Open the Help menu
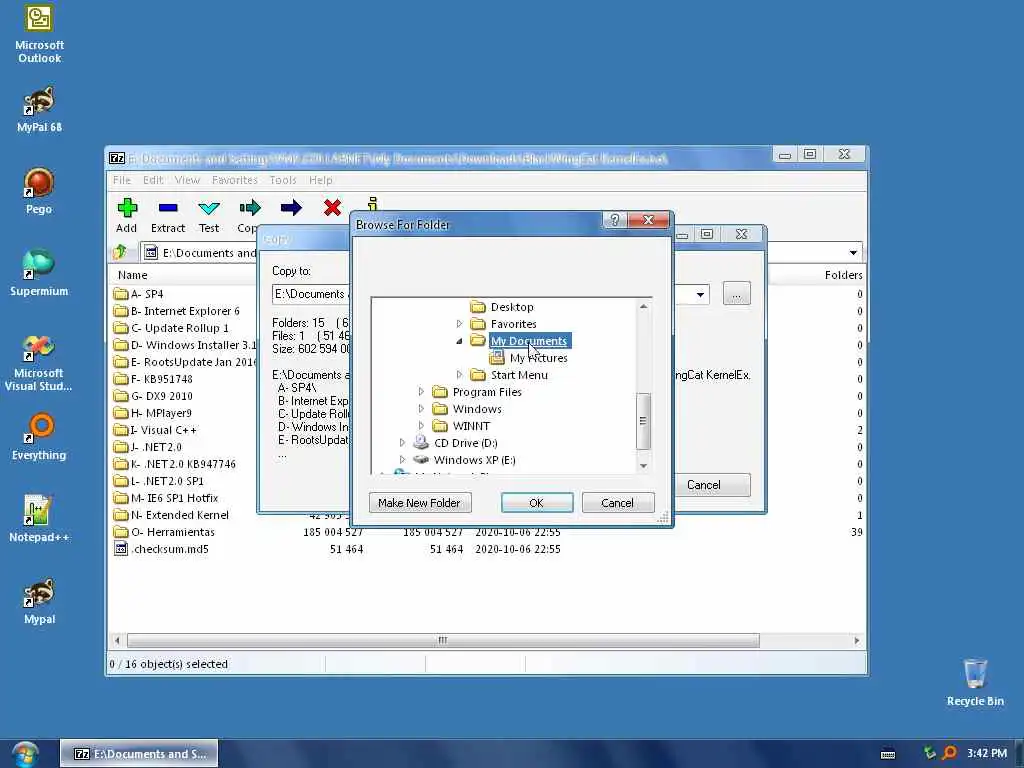Image resolution: width=1024 pixels, height=768 pixels. point(321,180)
